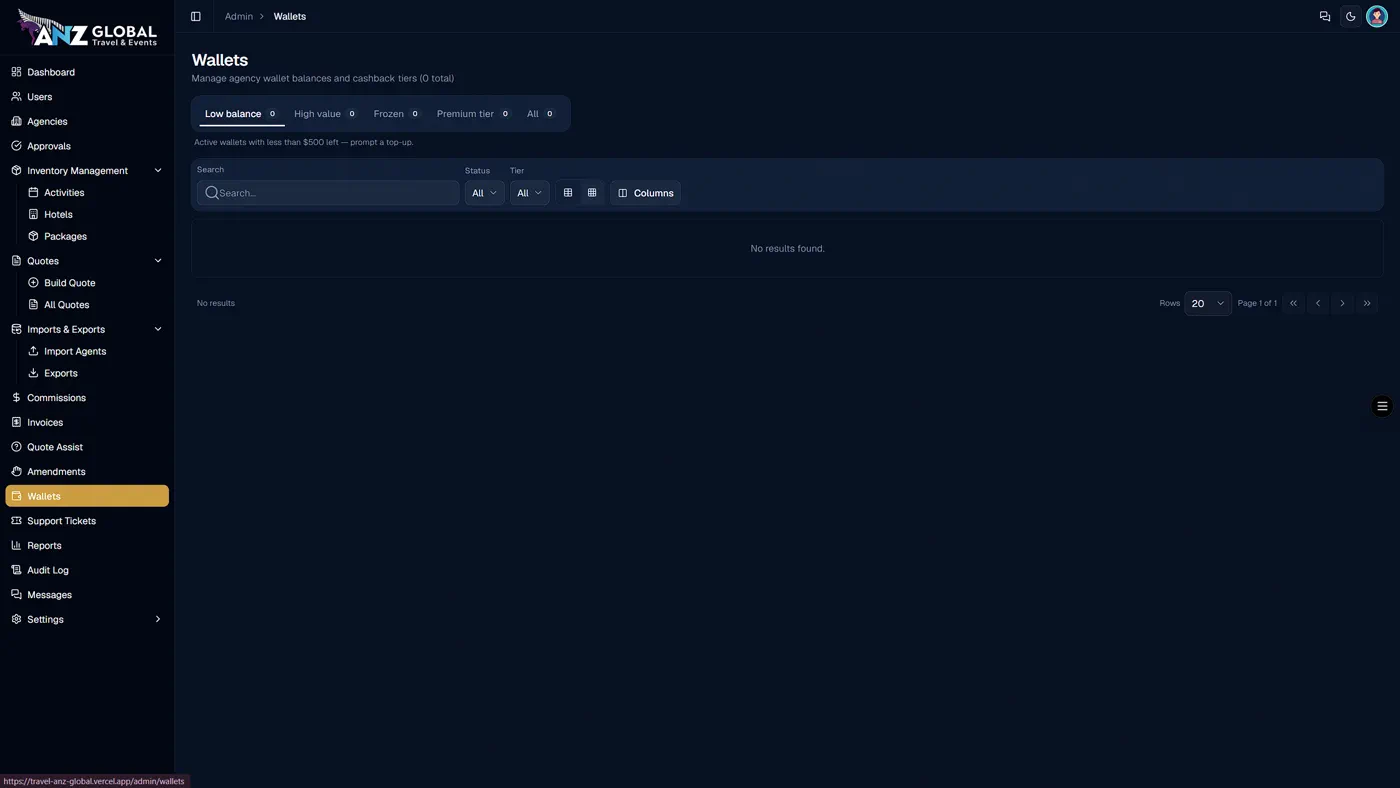Collapse Imports & Exports section chevron

tap(158, 329)
